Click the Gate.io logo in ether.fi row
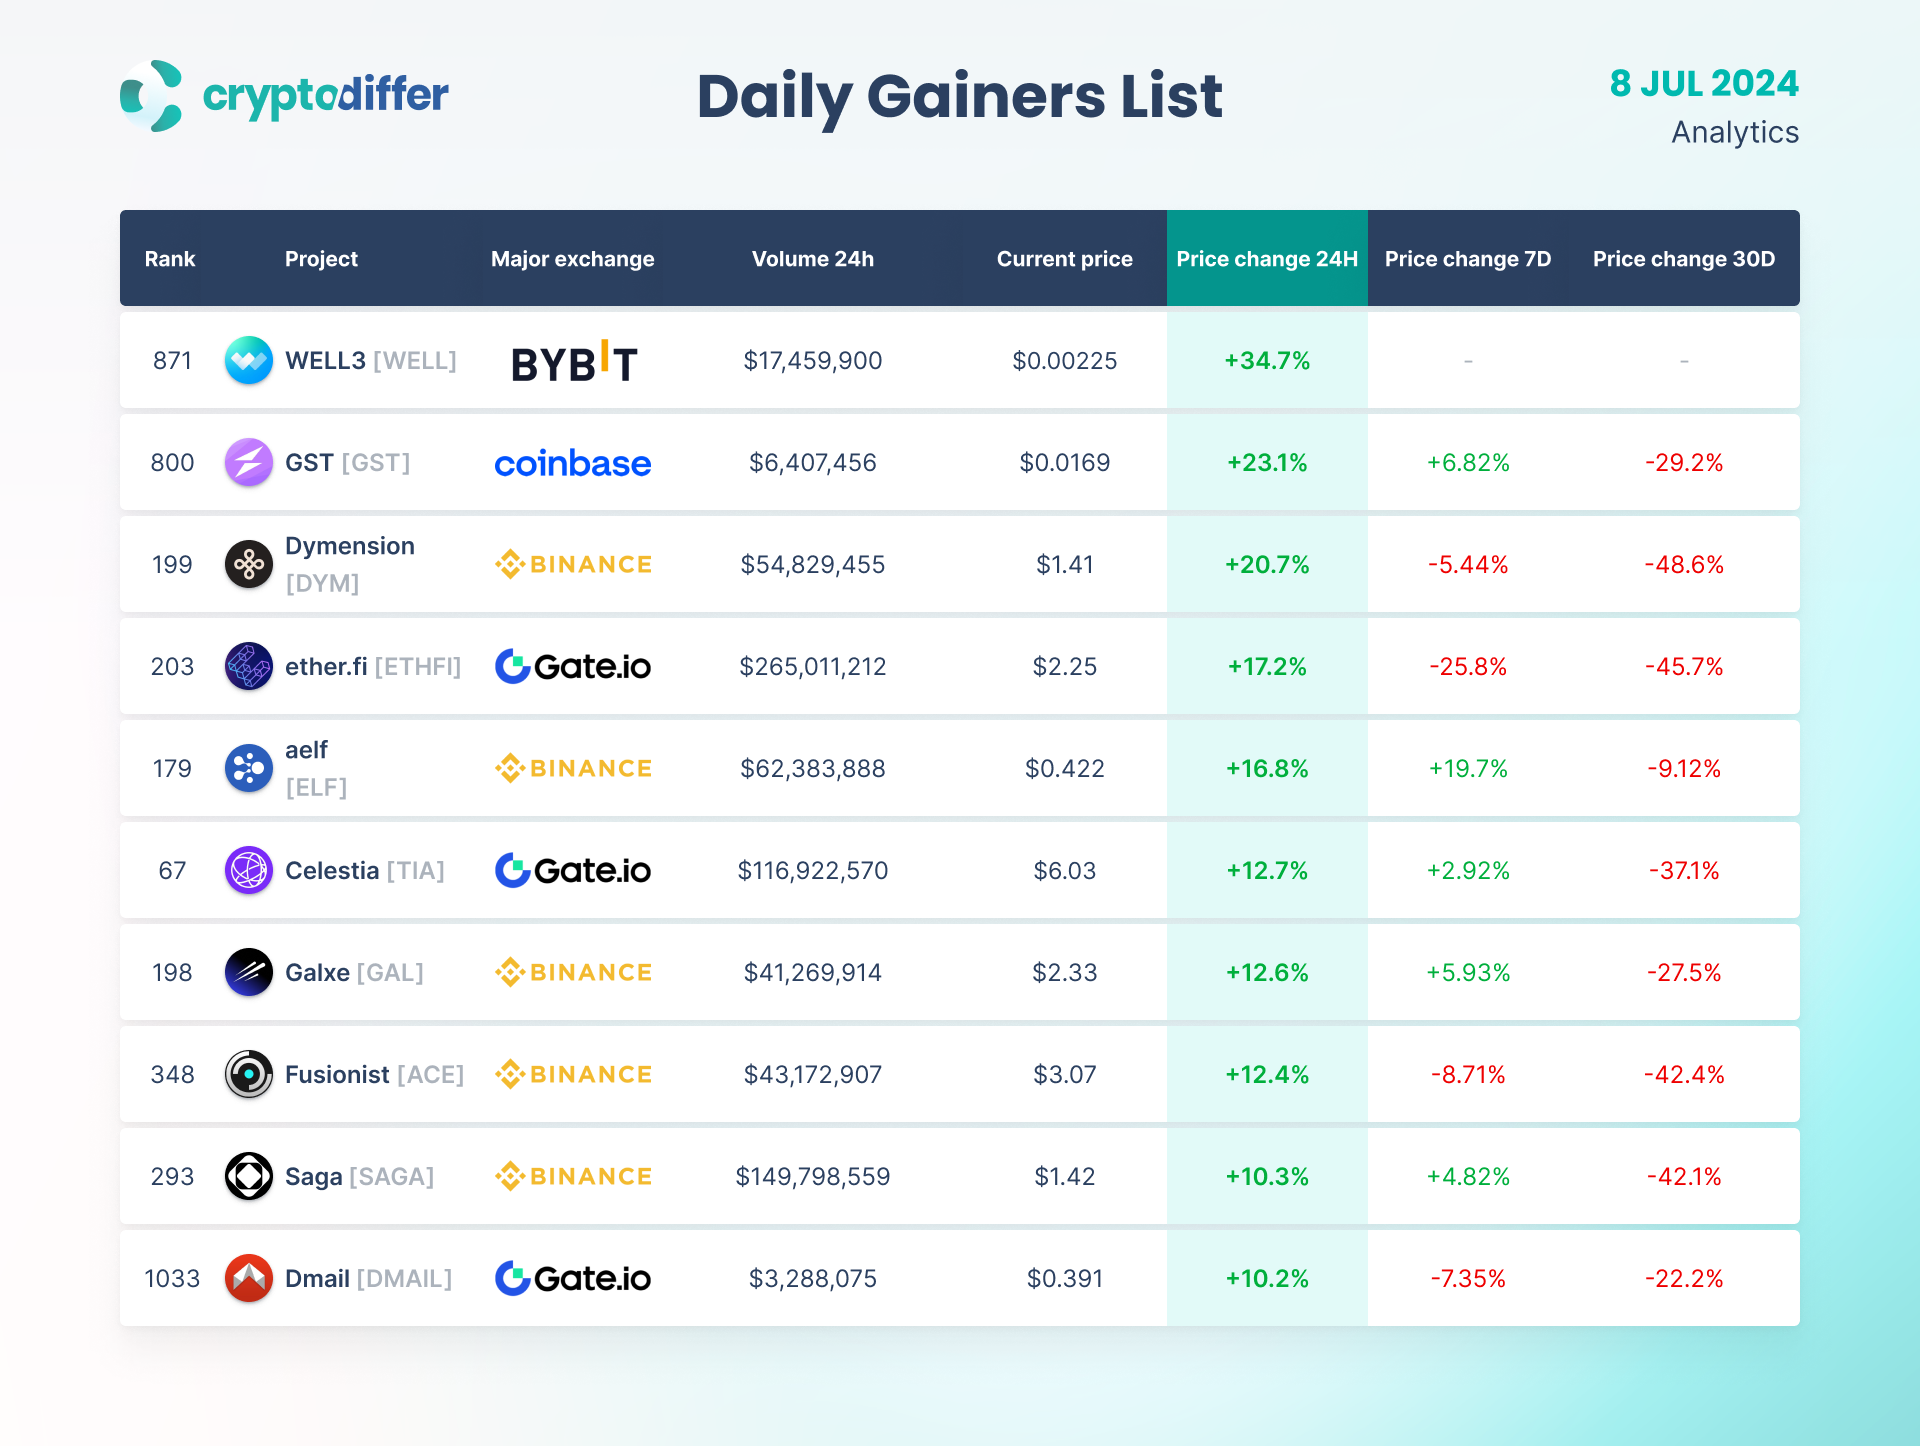This screenshot has height=1446, width=1920. pos(573,666)
